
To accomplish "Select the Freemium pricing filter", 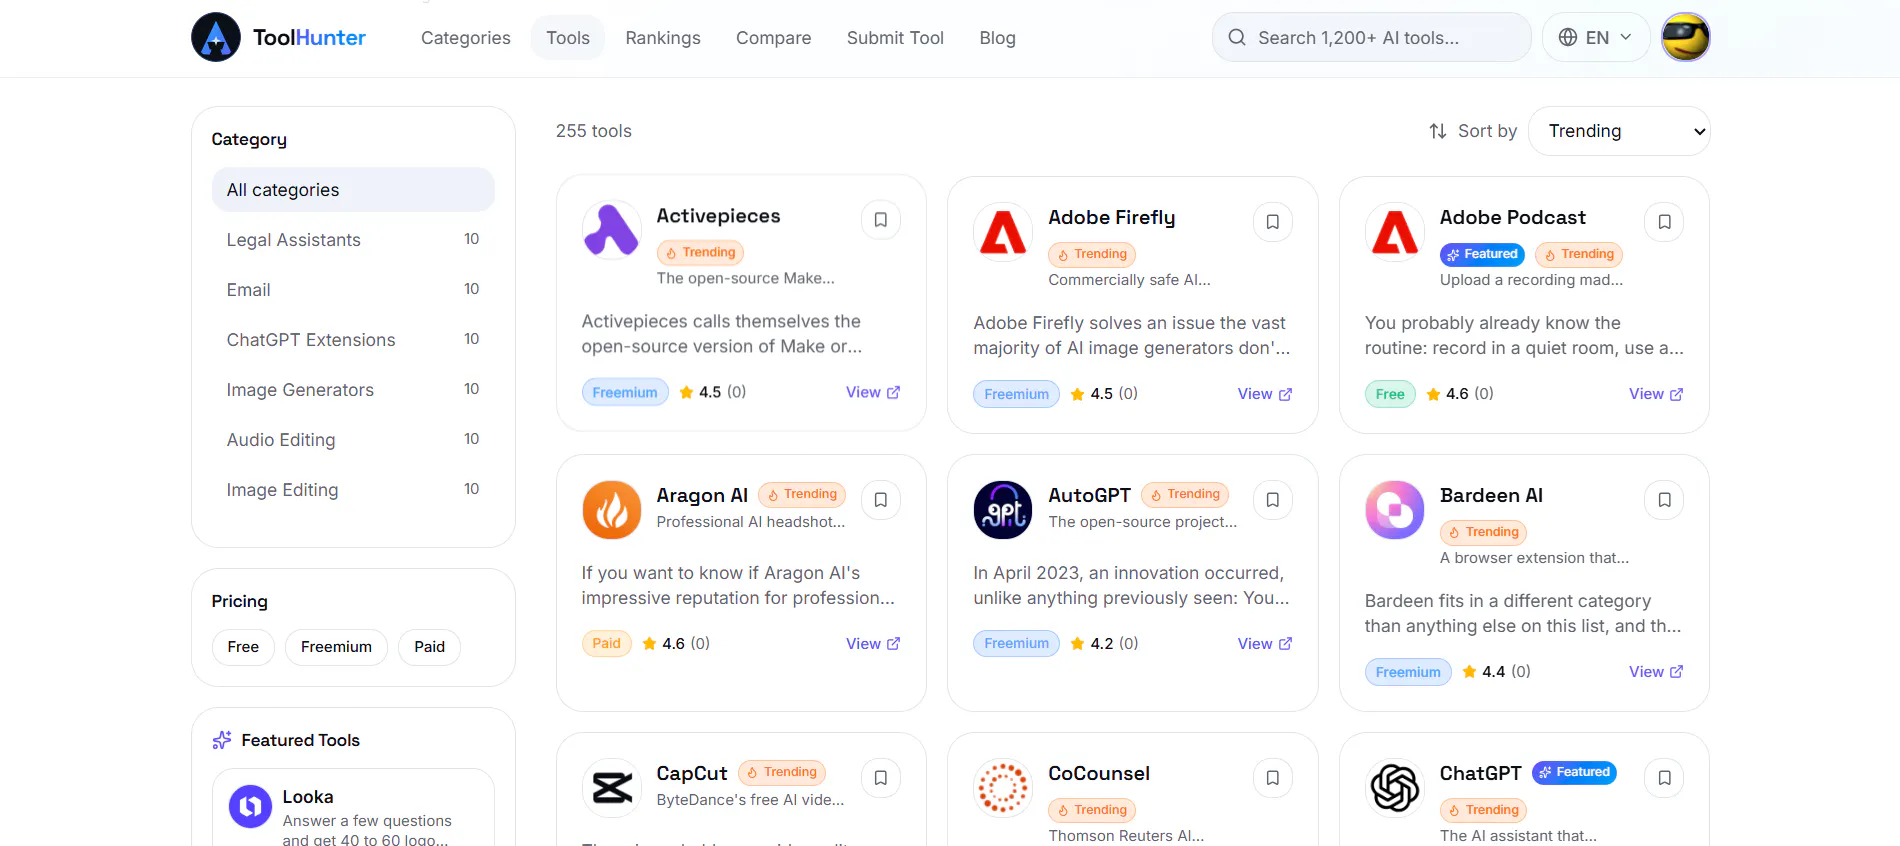I will point(336,647).
